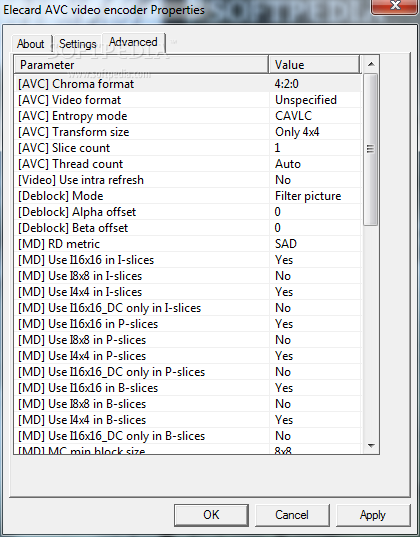Select the Video format parameter
The height and width of the screenshot is (537, 420).
point(188,100)
